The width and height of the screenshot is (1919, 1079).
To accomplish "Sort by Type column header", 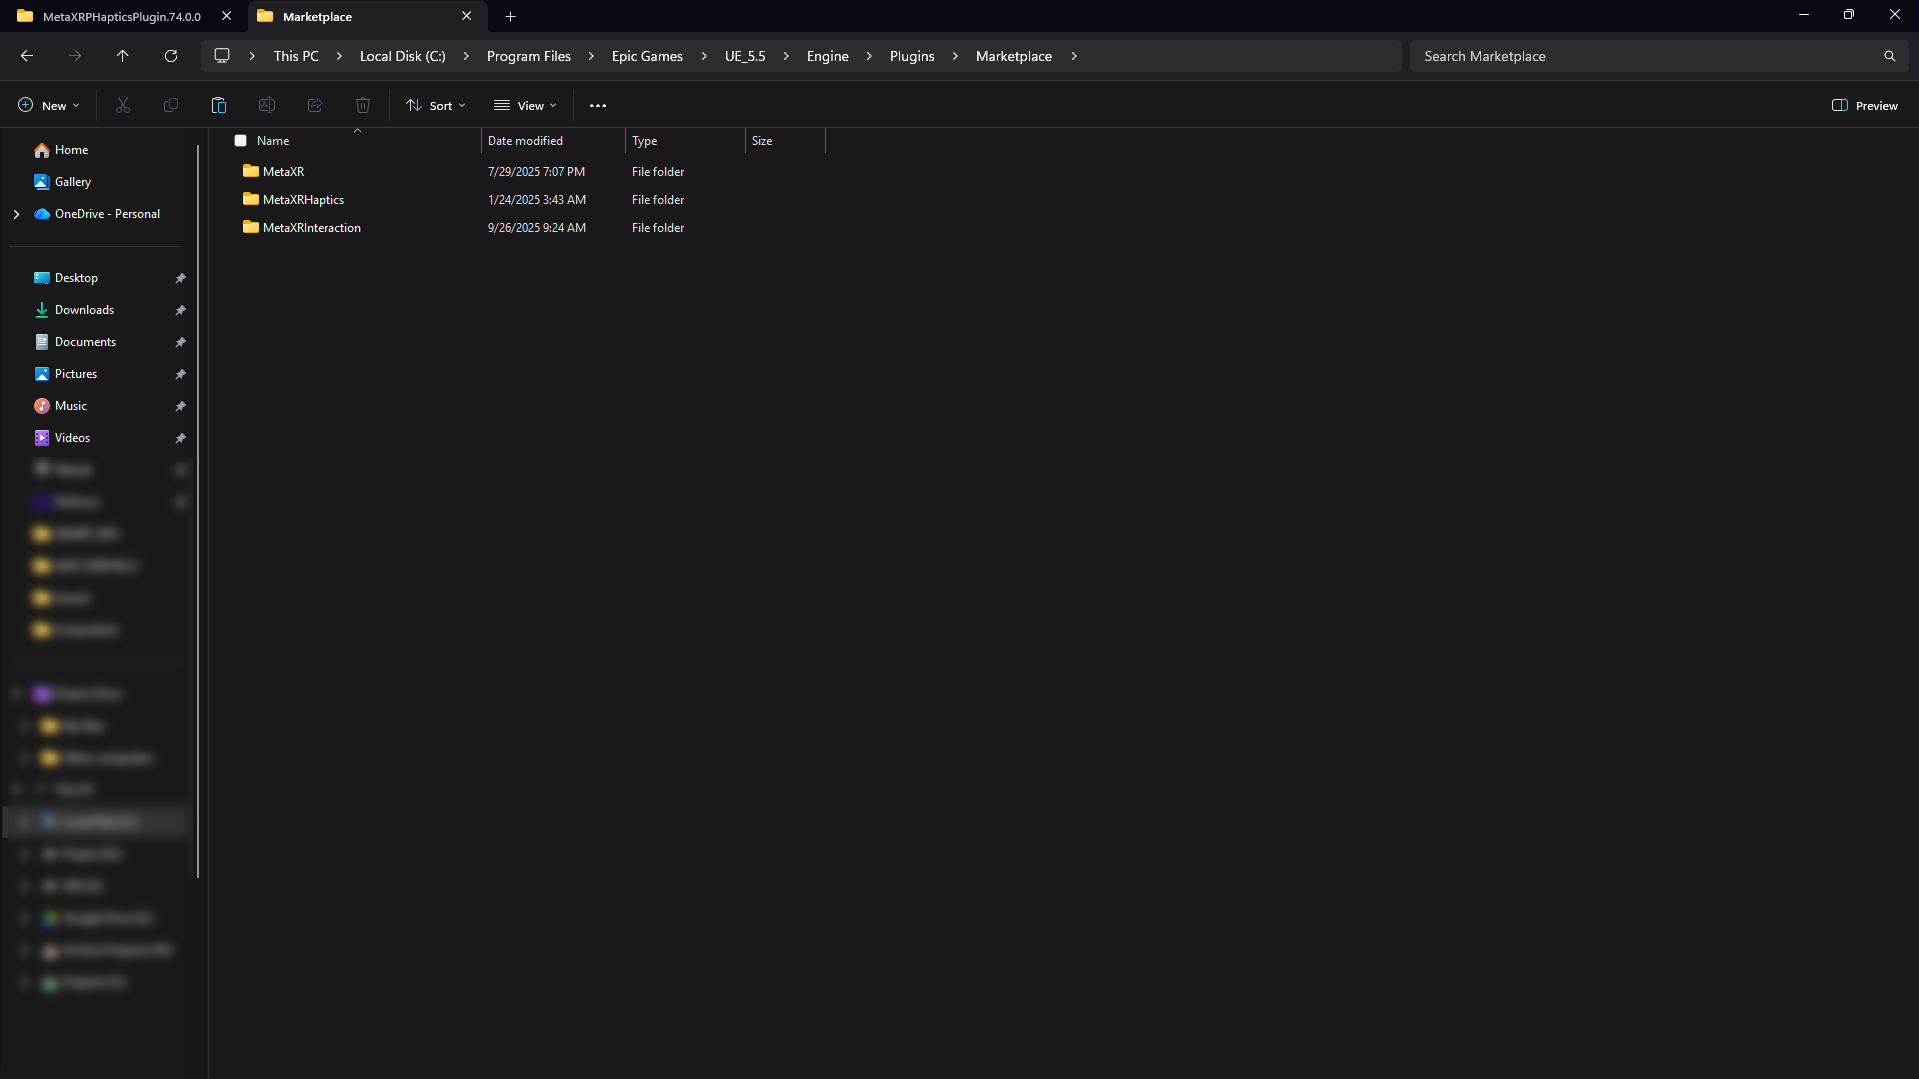I will coord(685,141).
